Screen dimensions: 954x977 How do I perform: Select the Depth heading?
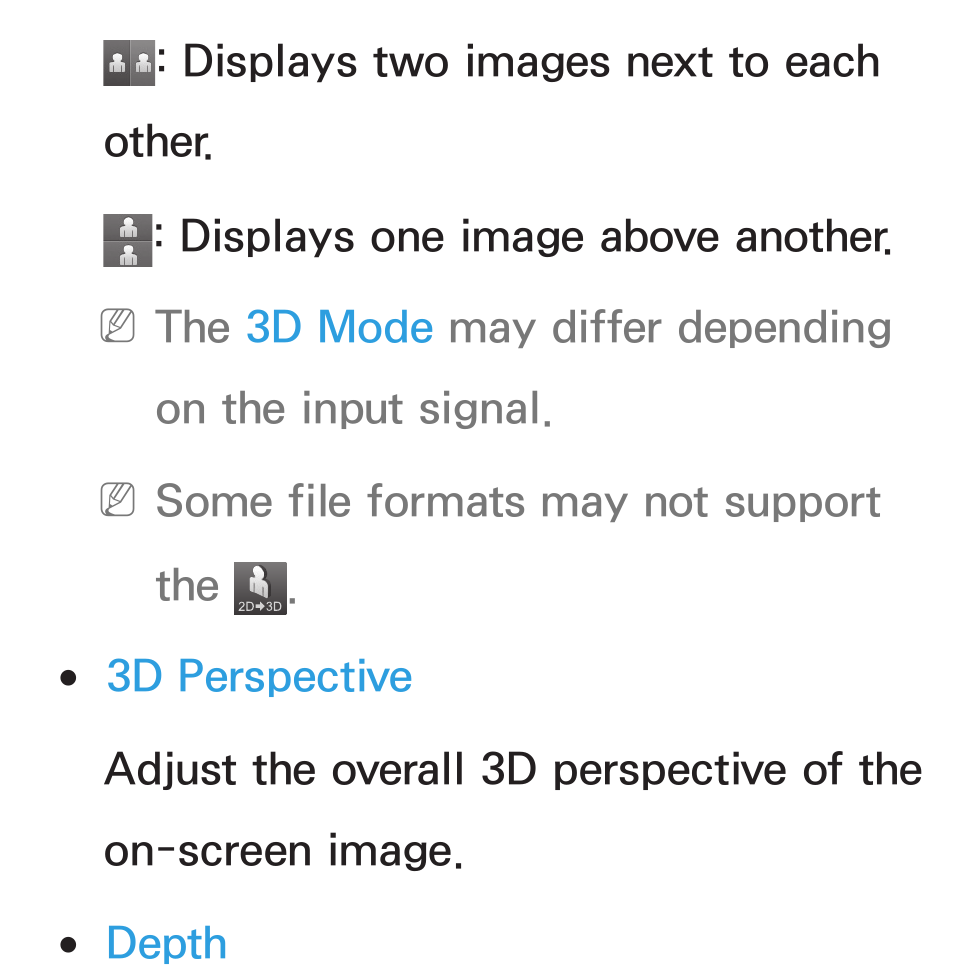click(166, 943)
